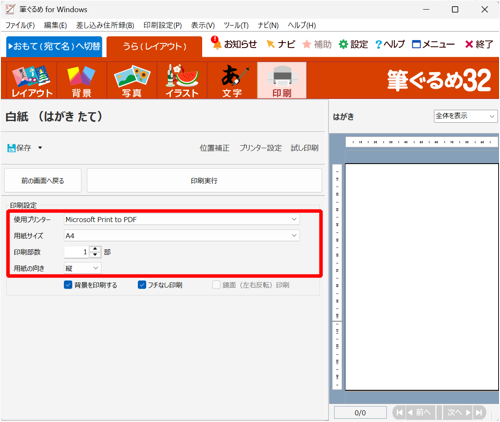500x422 pixels.
Task: Open the ツール(T) menu
Action: tap(236, 25)
